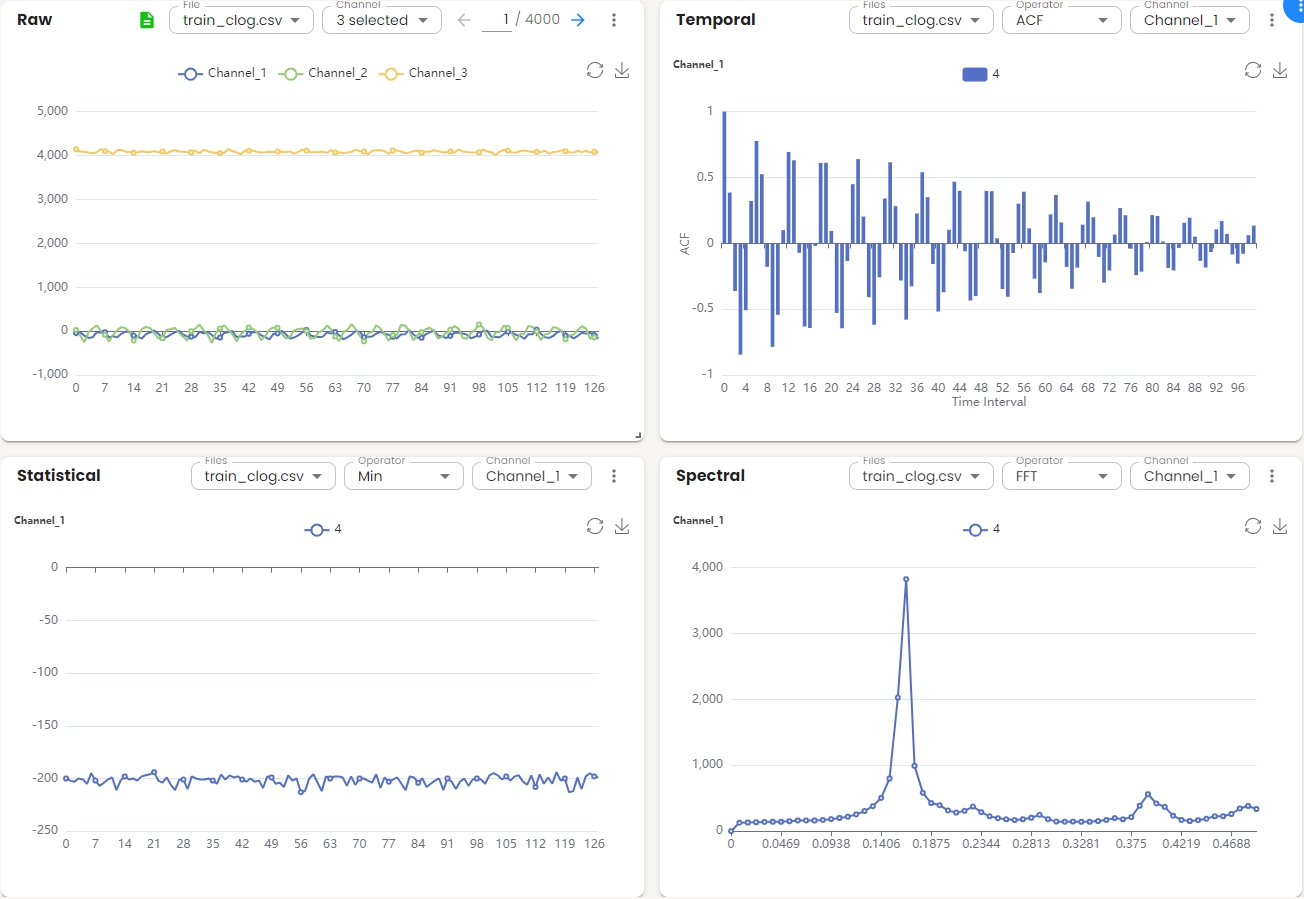Click the sample number input field
The image size is (1304, 899).
(497, 20)
